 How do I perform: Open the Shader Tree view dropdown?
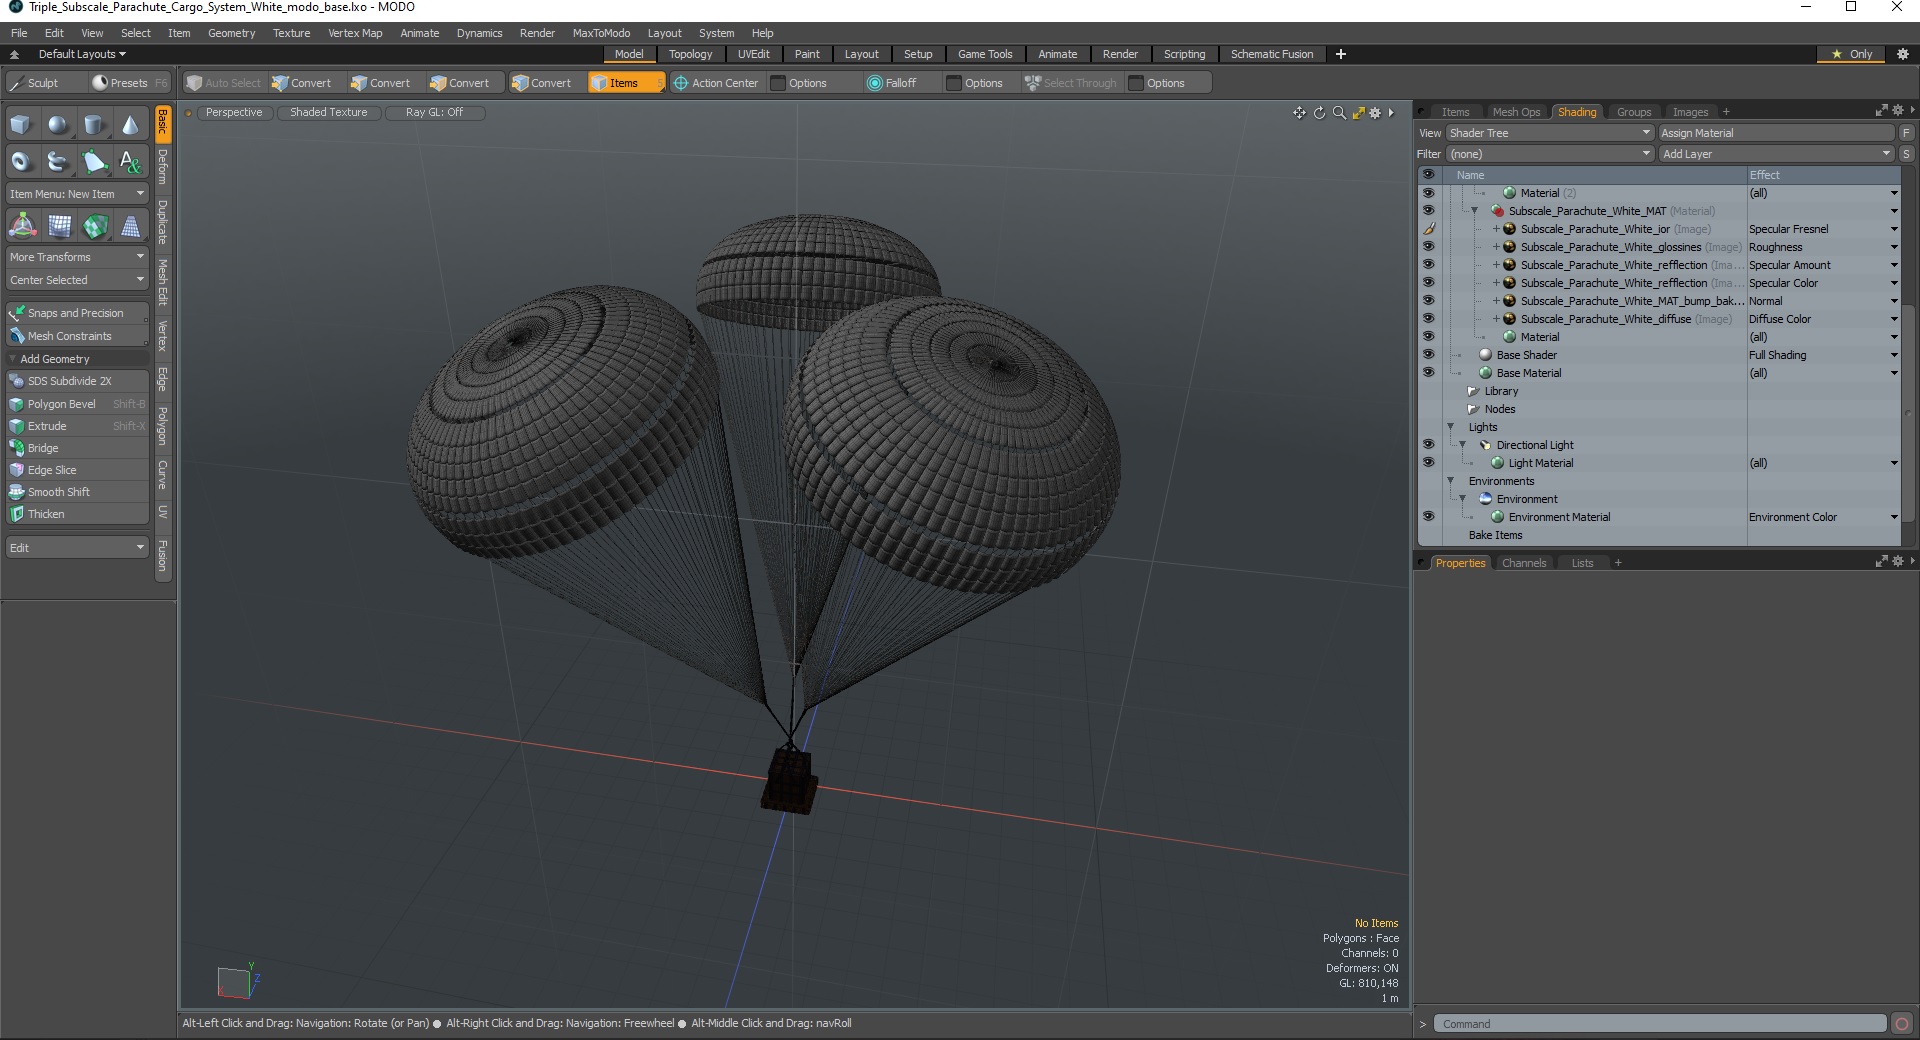1550,133
